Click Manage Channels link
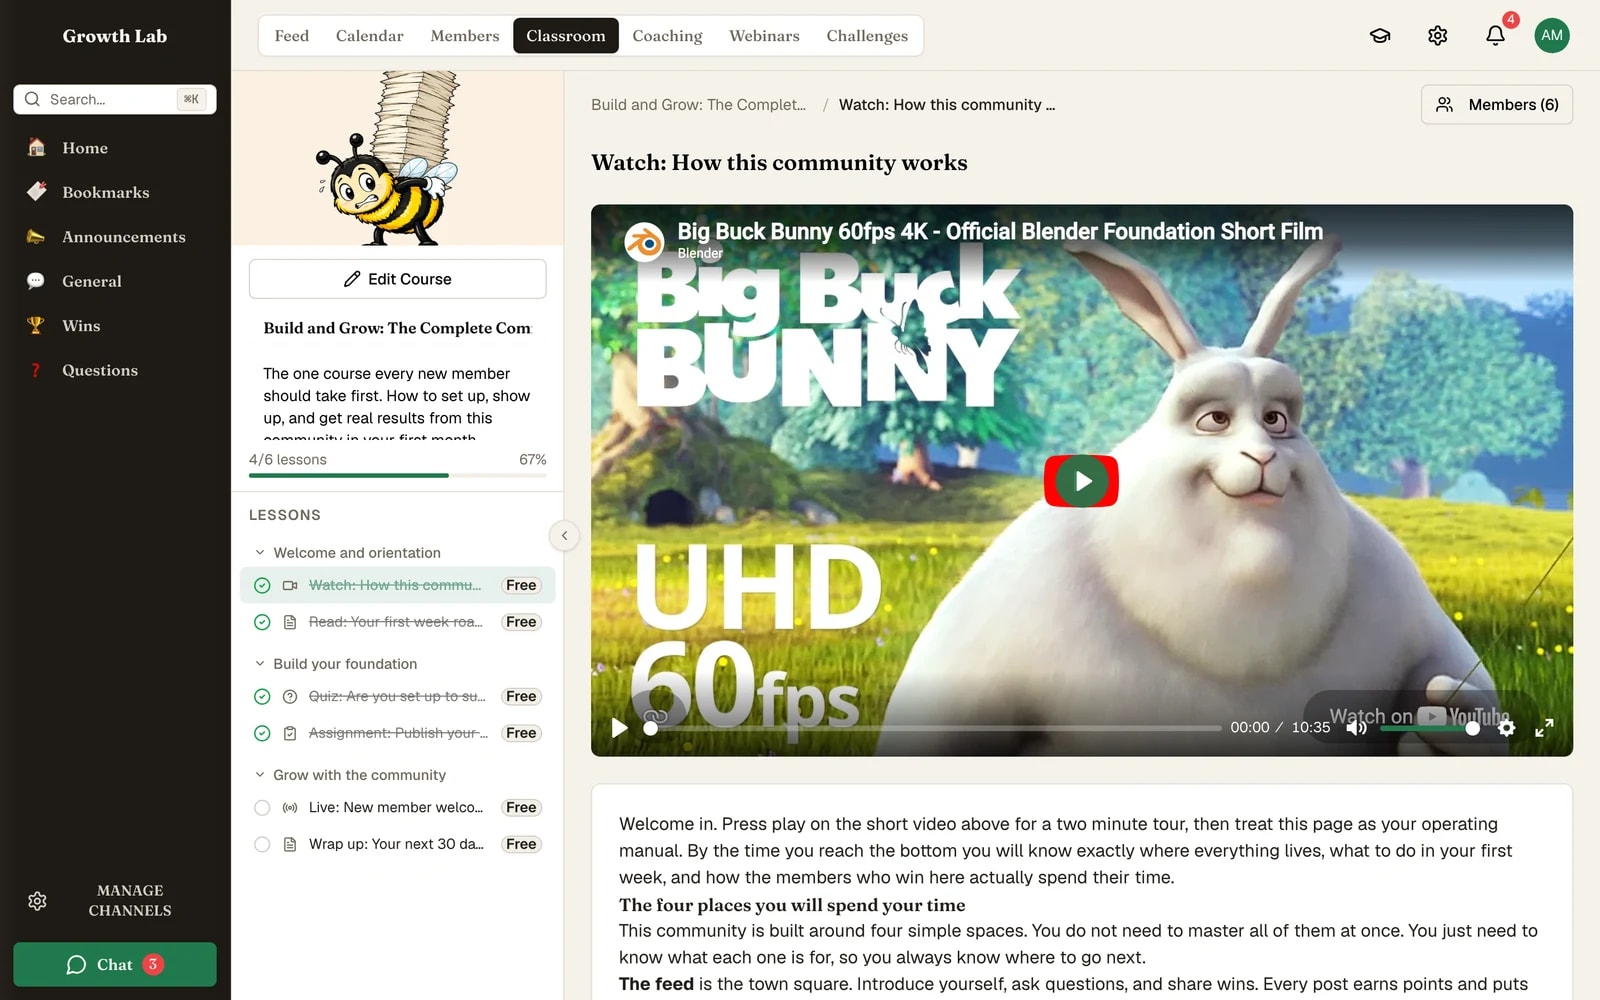Screen dimensions: 1600x1000 pyautogui.click(x=130, y=901)
